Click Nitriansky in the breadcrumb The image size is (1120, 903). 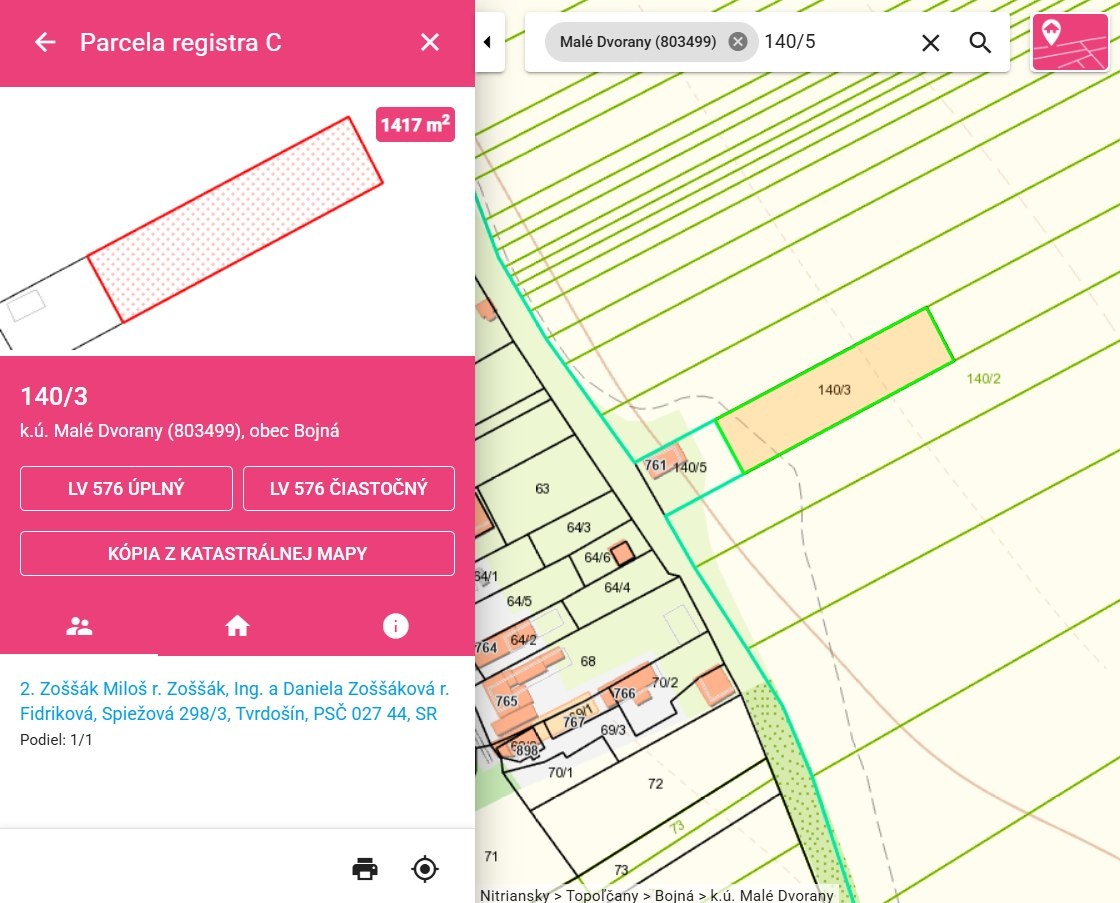(514, 895)
